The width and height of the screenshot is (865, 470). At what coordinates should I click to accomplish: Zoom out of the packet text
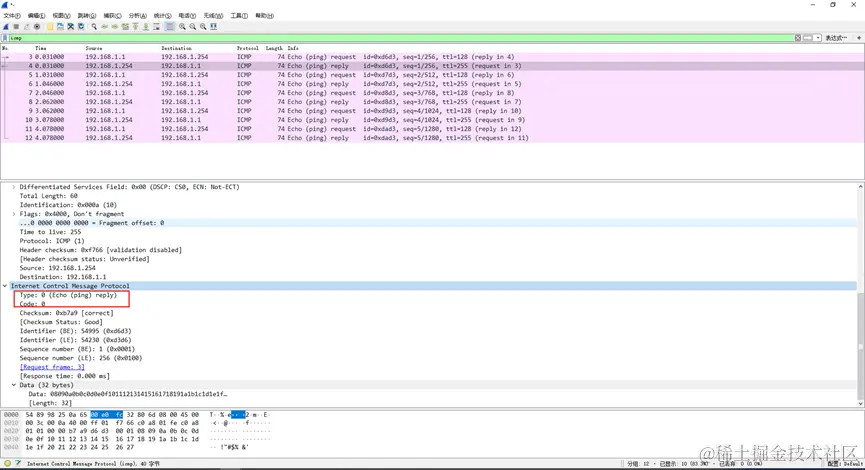click(193, 26)
